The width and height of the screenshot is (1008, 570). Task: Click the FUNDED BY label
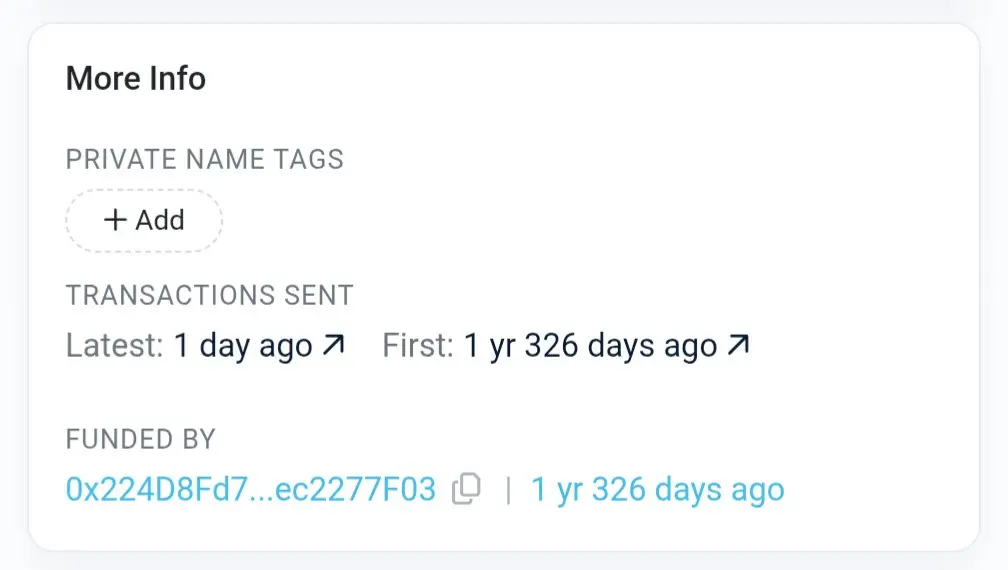pyautogui.click(x=140, y=440)
